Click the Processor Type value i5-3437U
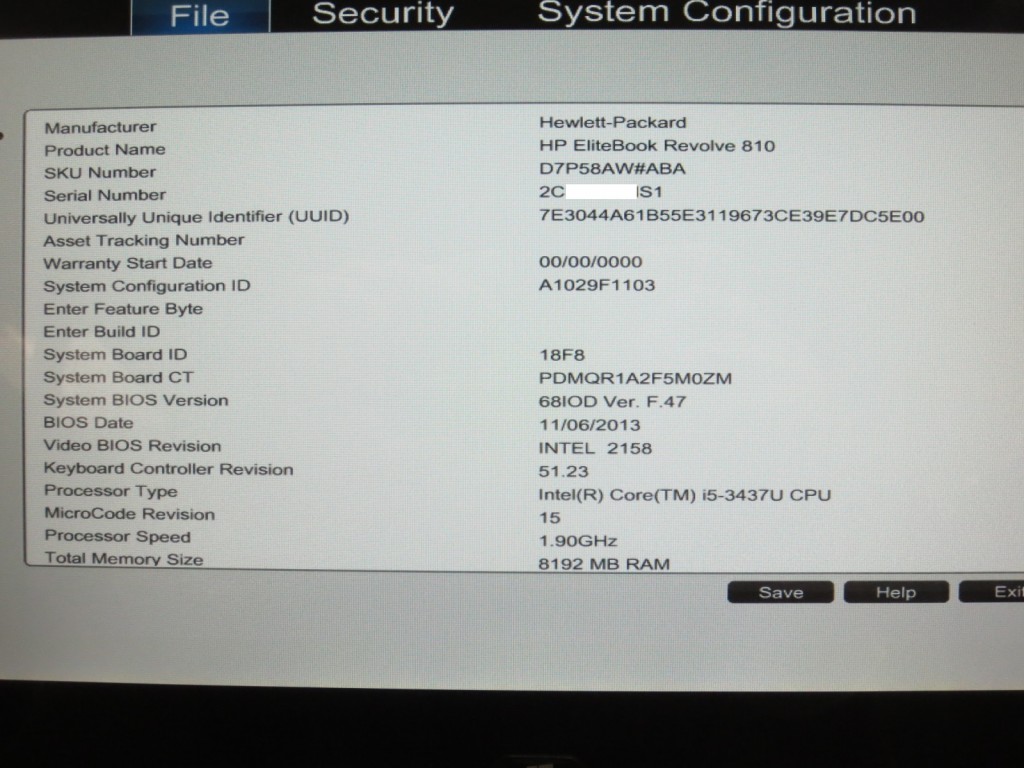 [x=684, y=495]
